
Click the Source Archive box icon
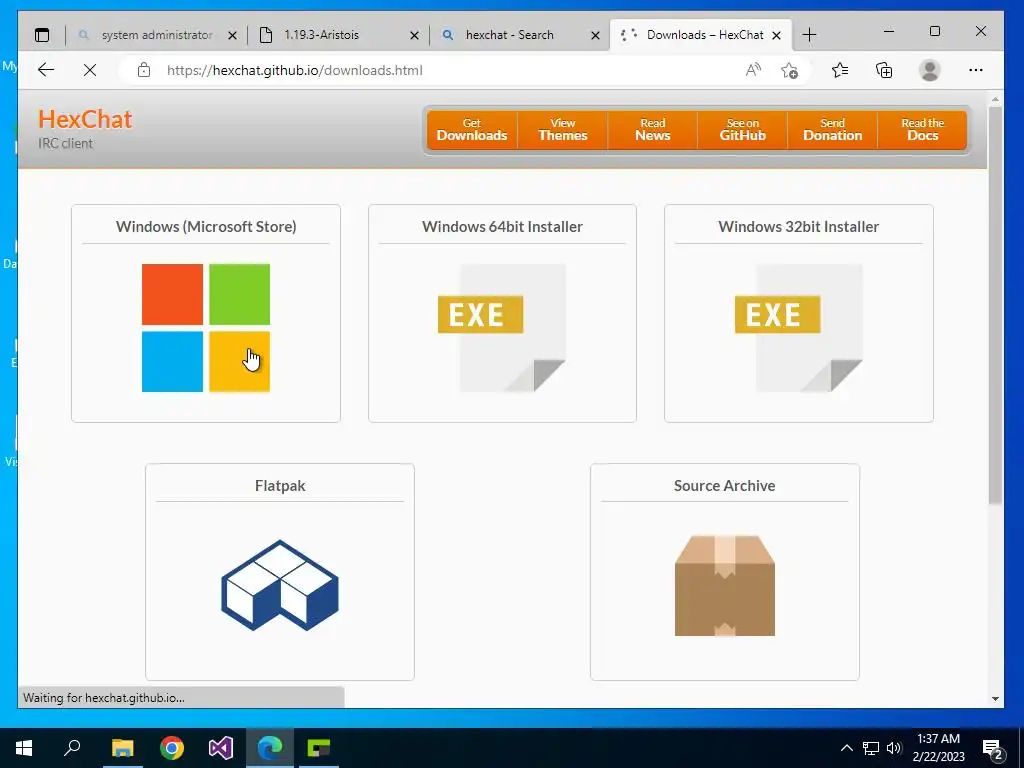725,585
